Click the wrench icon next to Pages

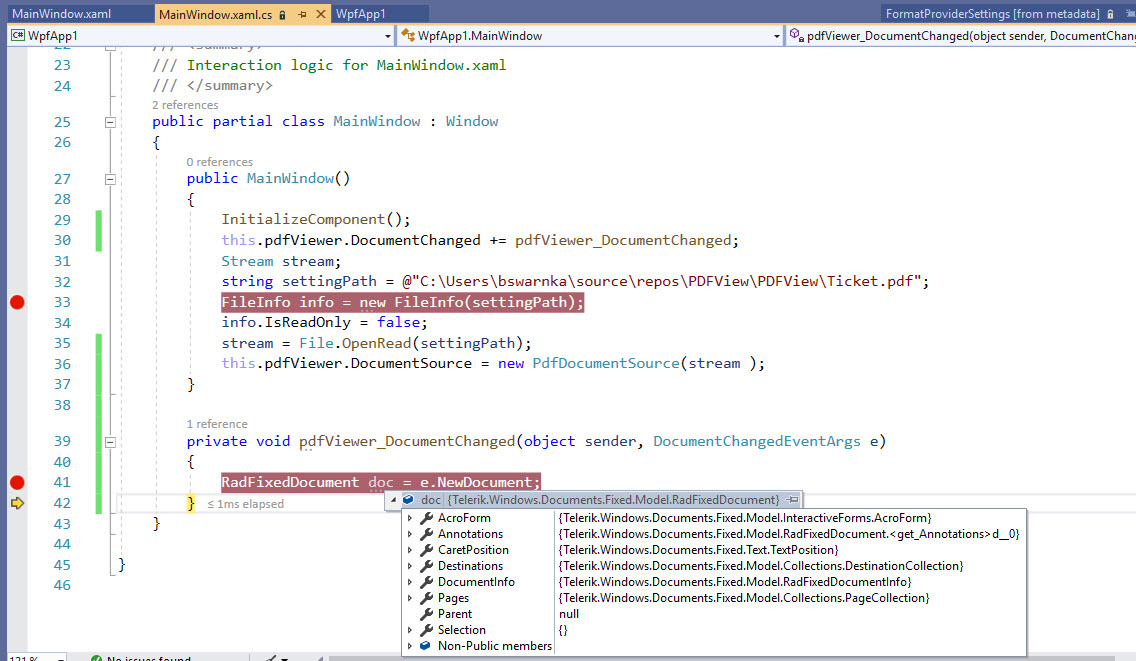click(x=427, y=598)
